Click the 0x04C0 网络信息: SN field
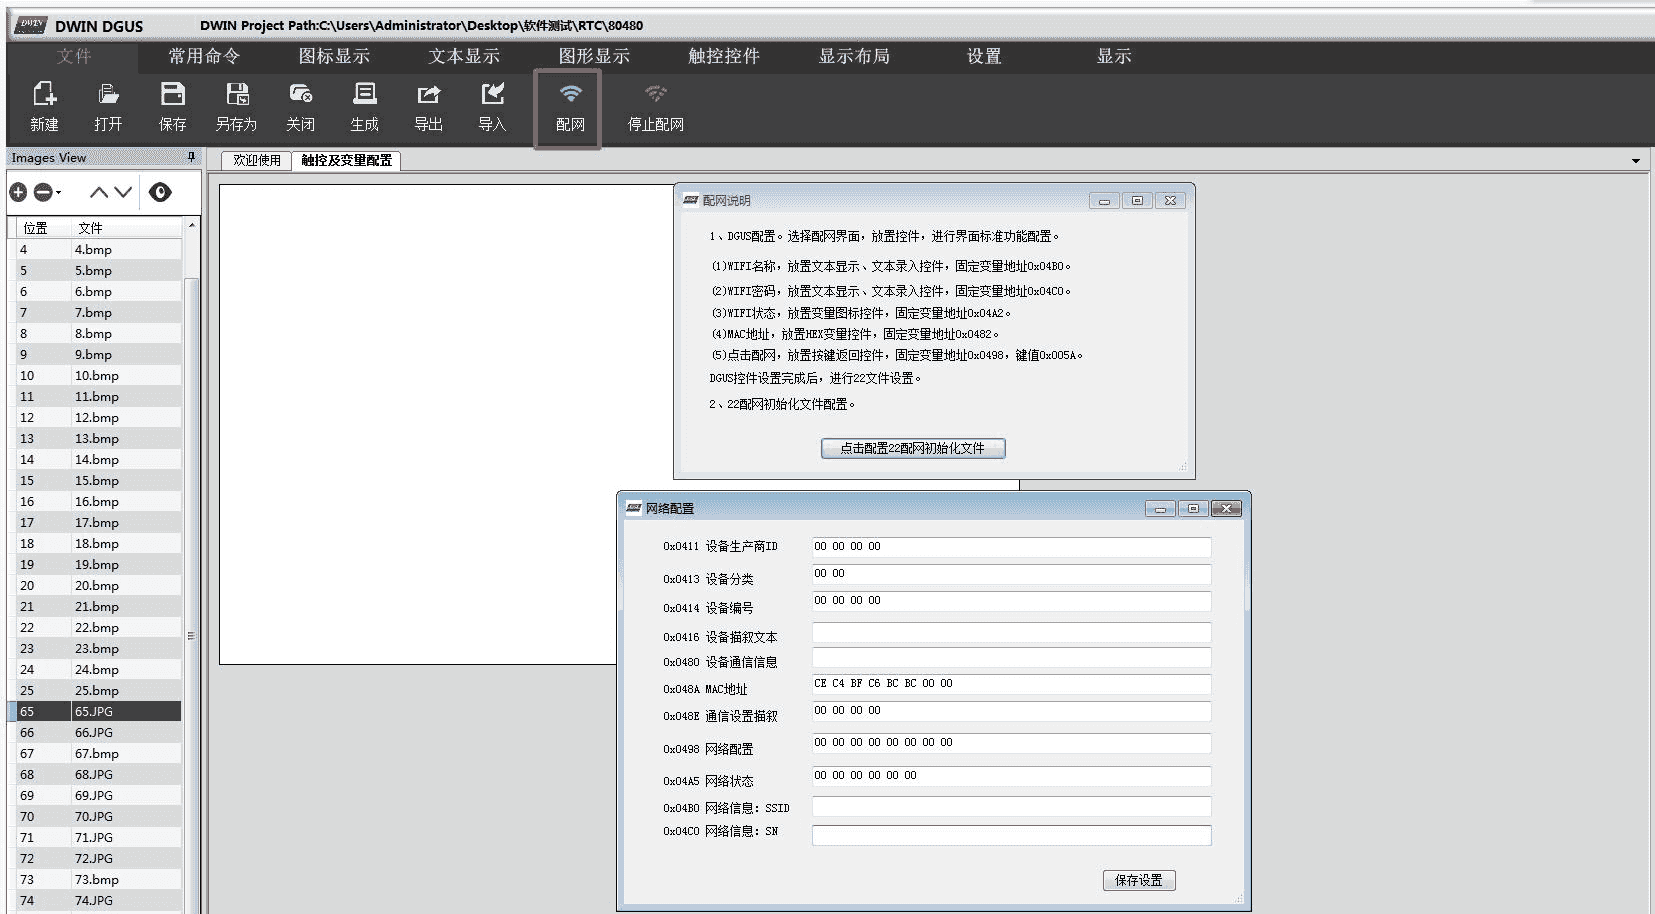 [1011, 835]
